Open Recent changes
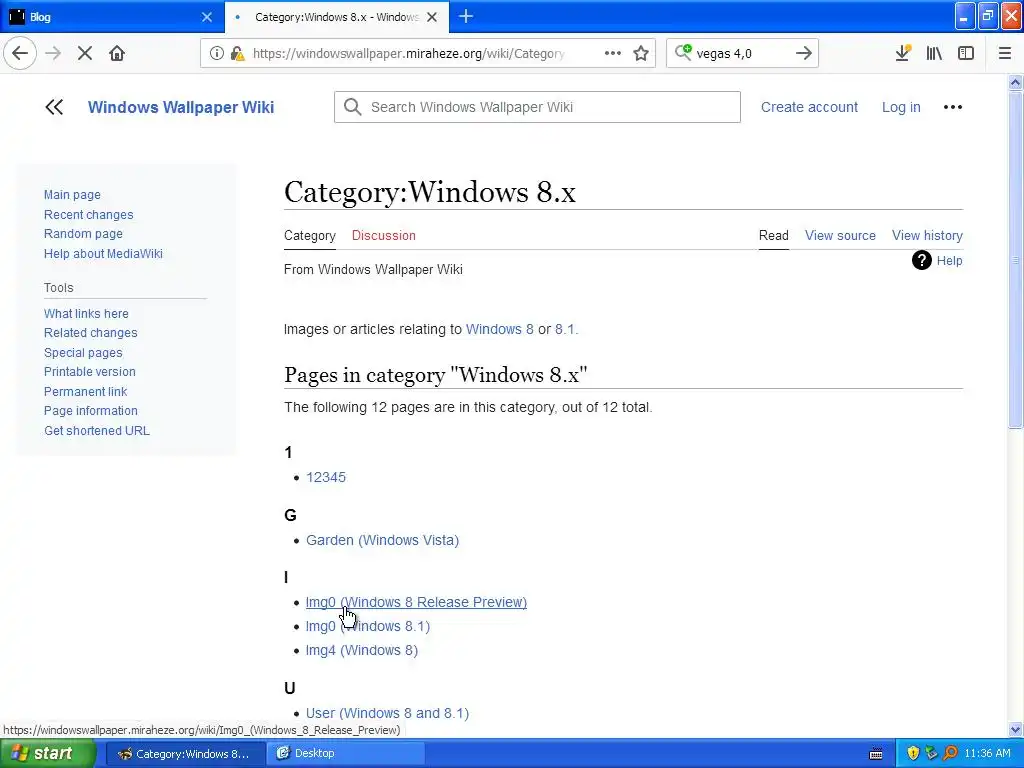 tap(88, 214)
